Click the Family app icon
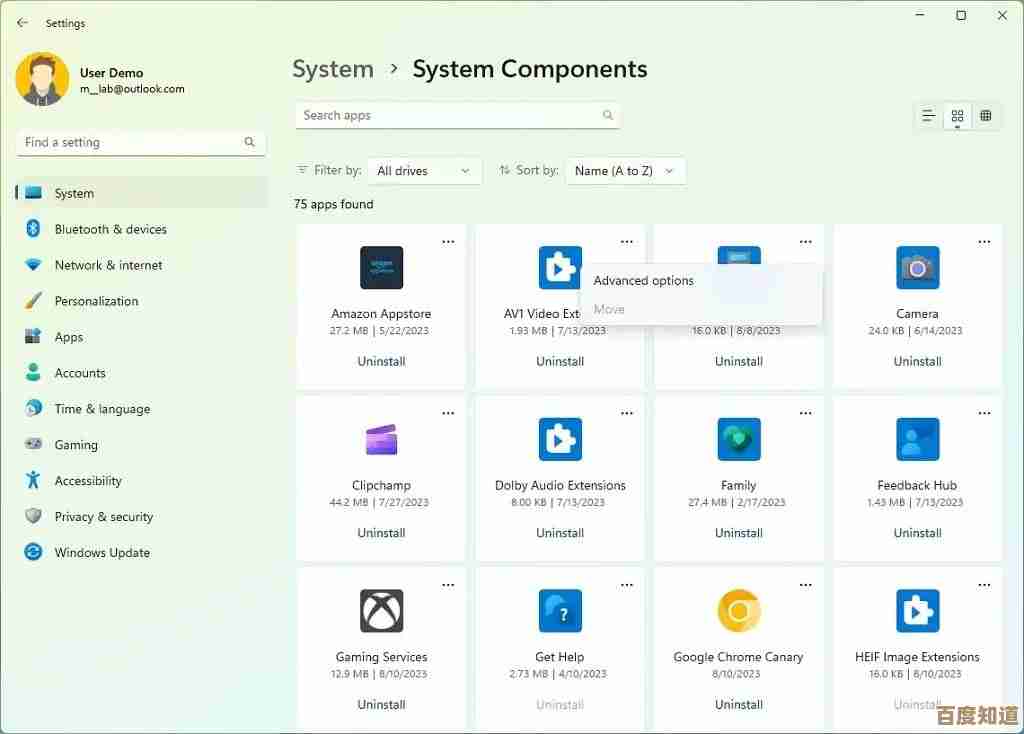This screenshot has width=1024, height=734. 739,440
